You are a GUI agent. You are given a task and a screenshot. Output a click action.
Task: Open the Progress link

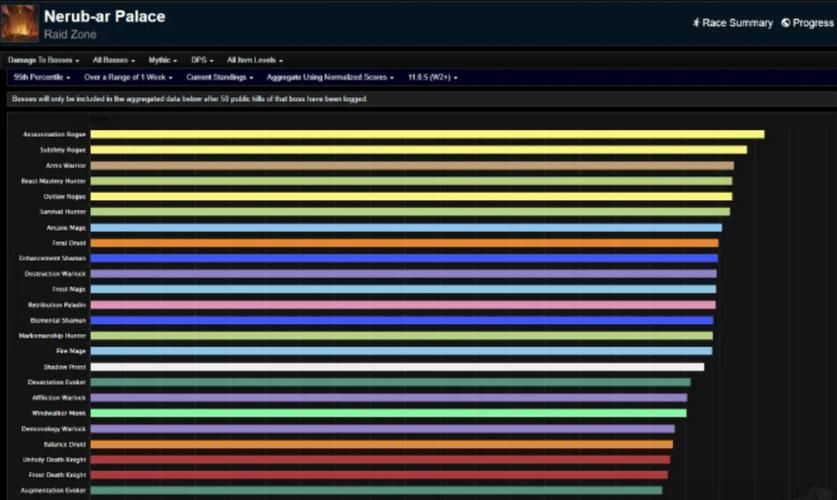[x=807, y=23]
